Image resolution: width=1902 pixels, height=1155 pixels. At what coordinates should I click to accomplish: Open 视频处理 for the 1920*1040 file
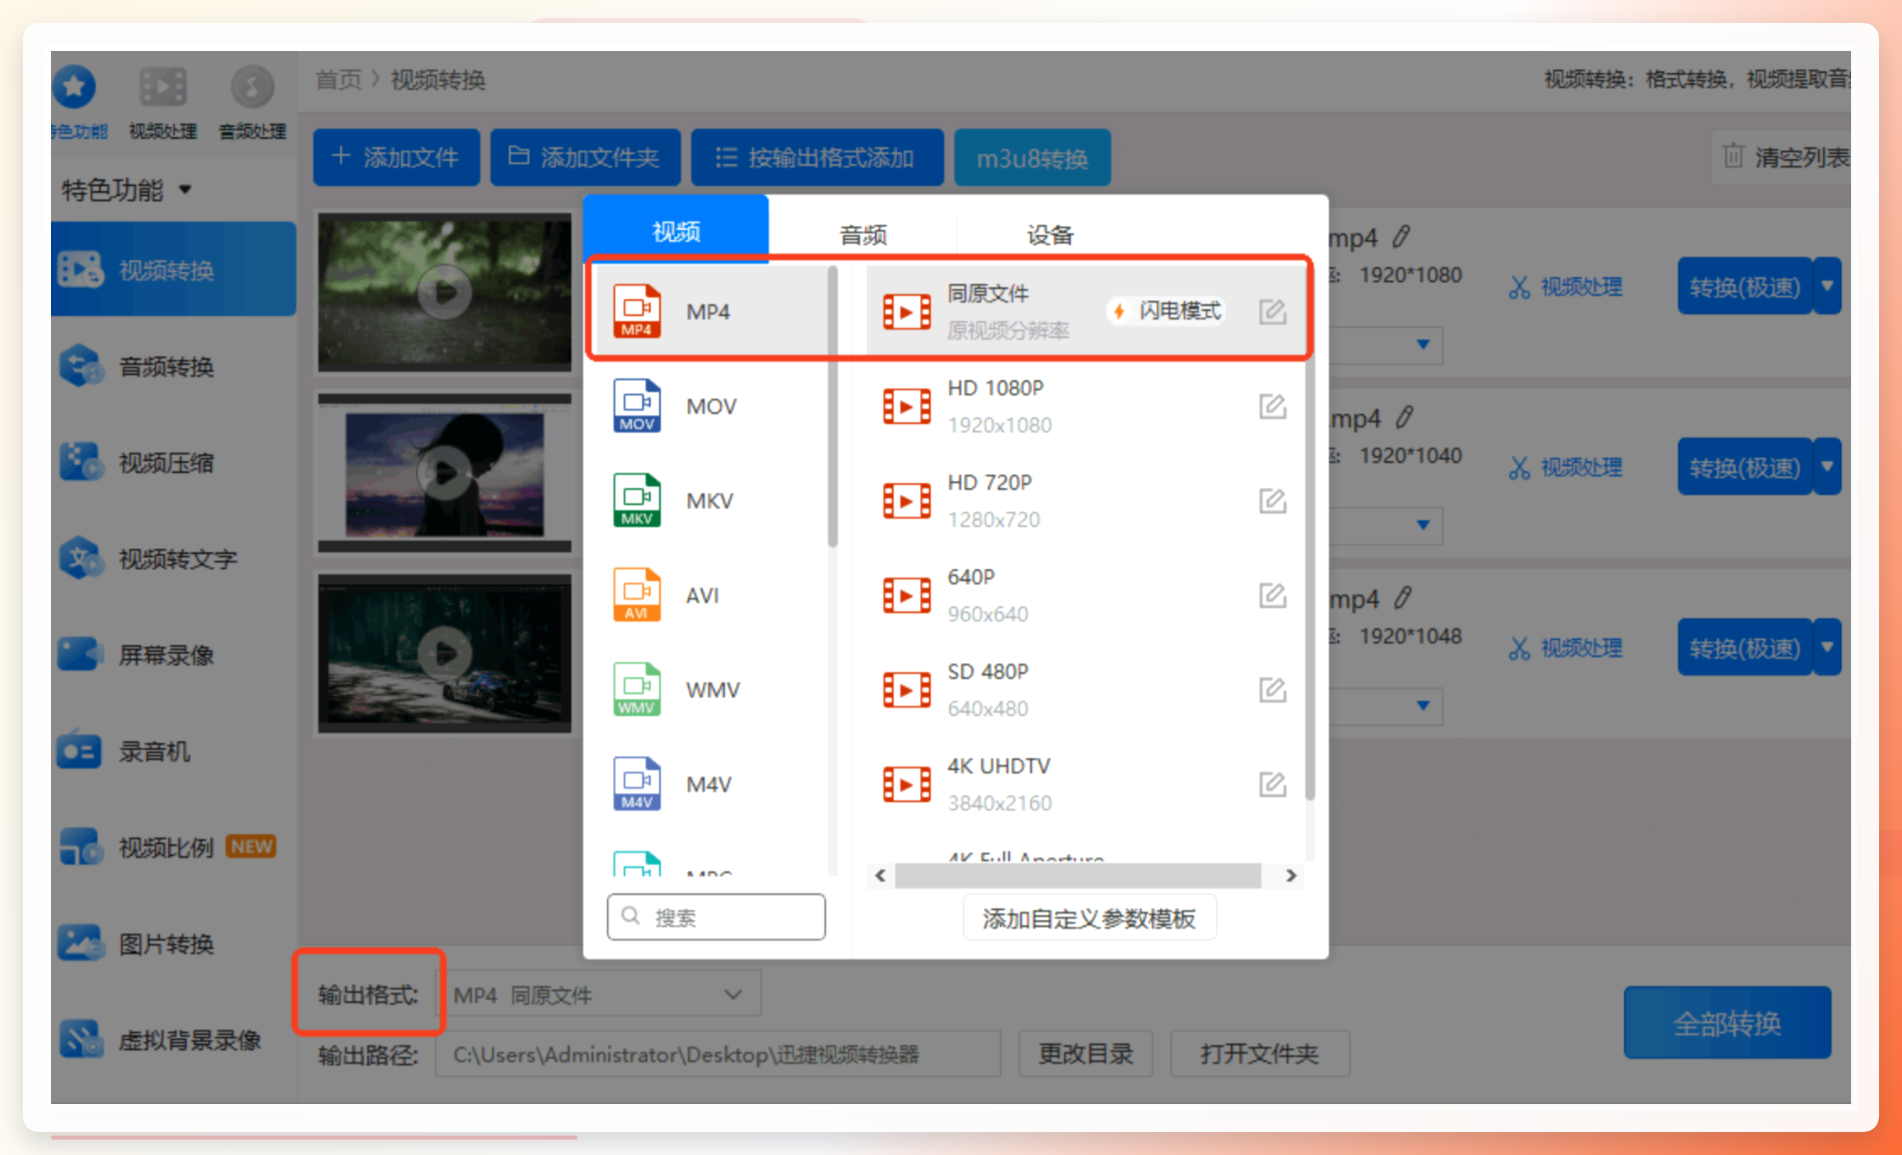1566,467
